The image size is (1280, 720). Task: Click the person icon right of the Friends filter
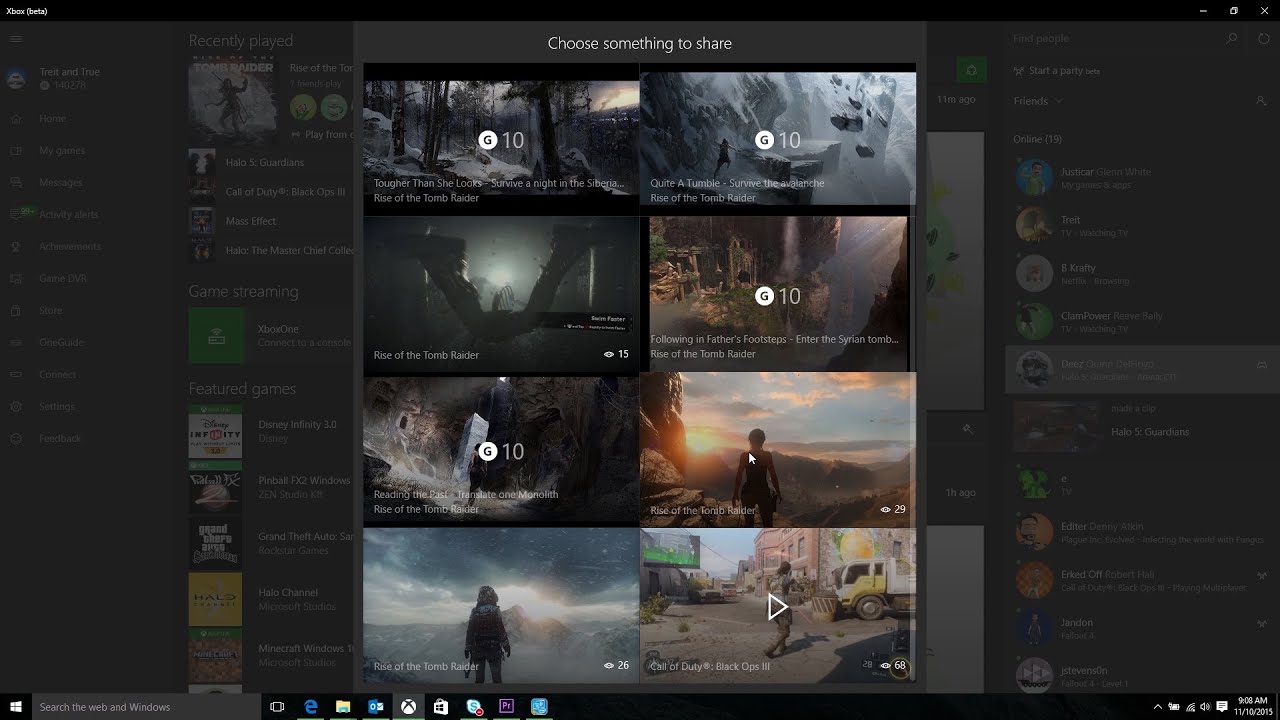1261,101
